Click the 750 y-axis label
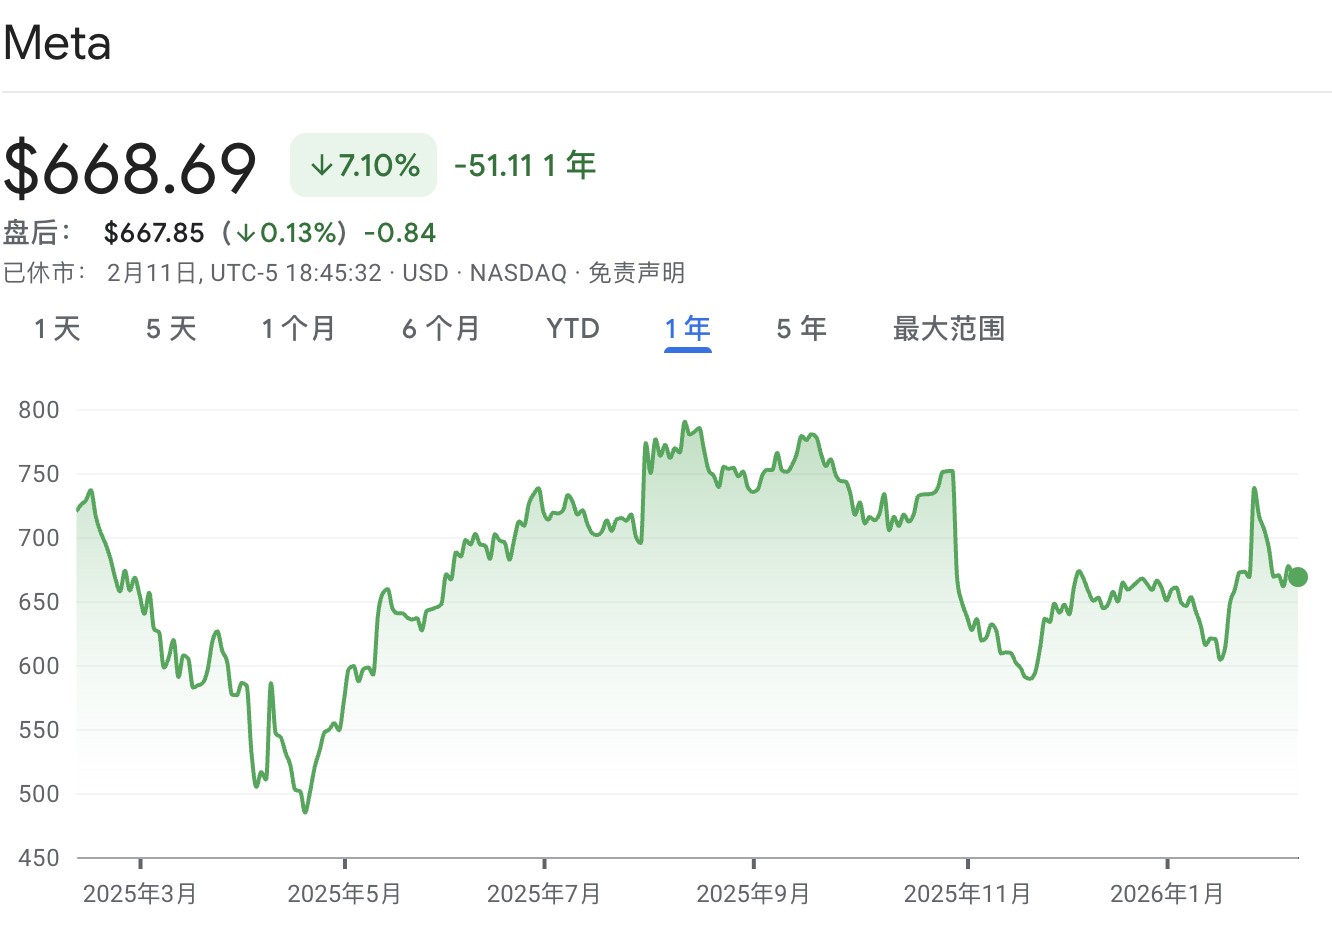 tap(39, 474)
